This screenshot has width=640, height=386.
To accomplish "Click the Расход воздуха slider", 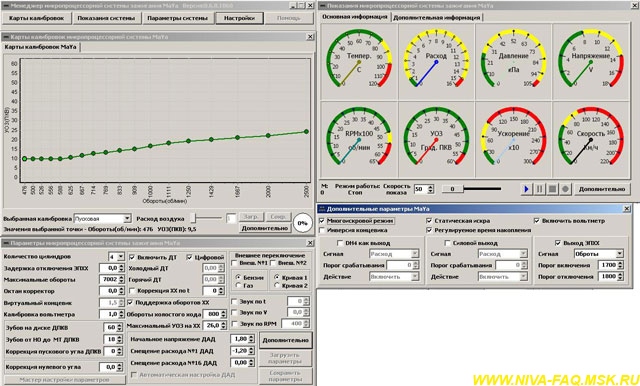I will tap(207, 219).
